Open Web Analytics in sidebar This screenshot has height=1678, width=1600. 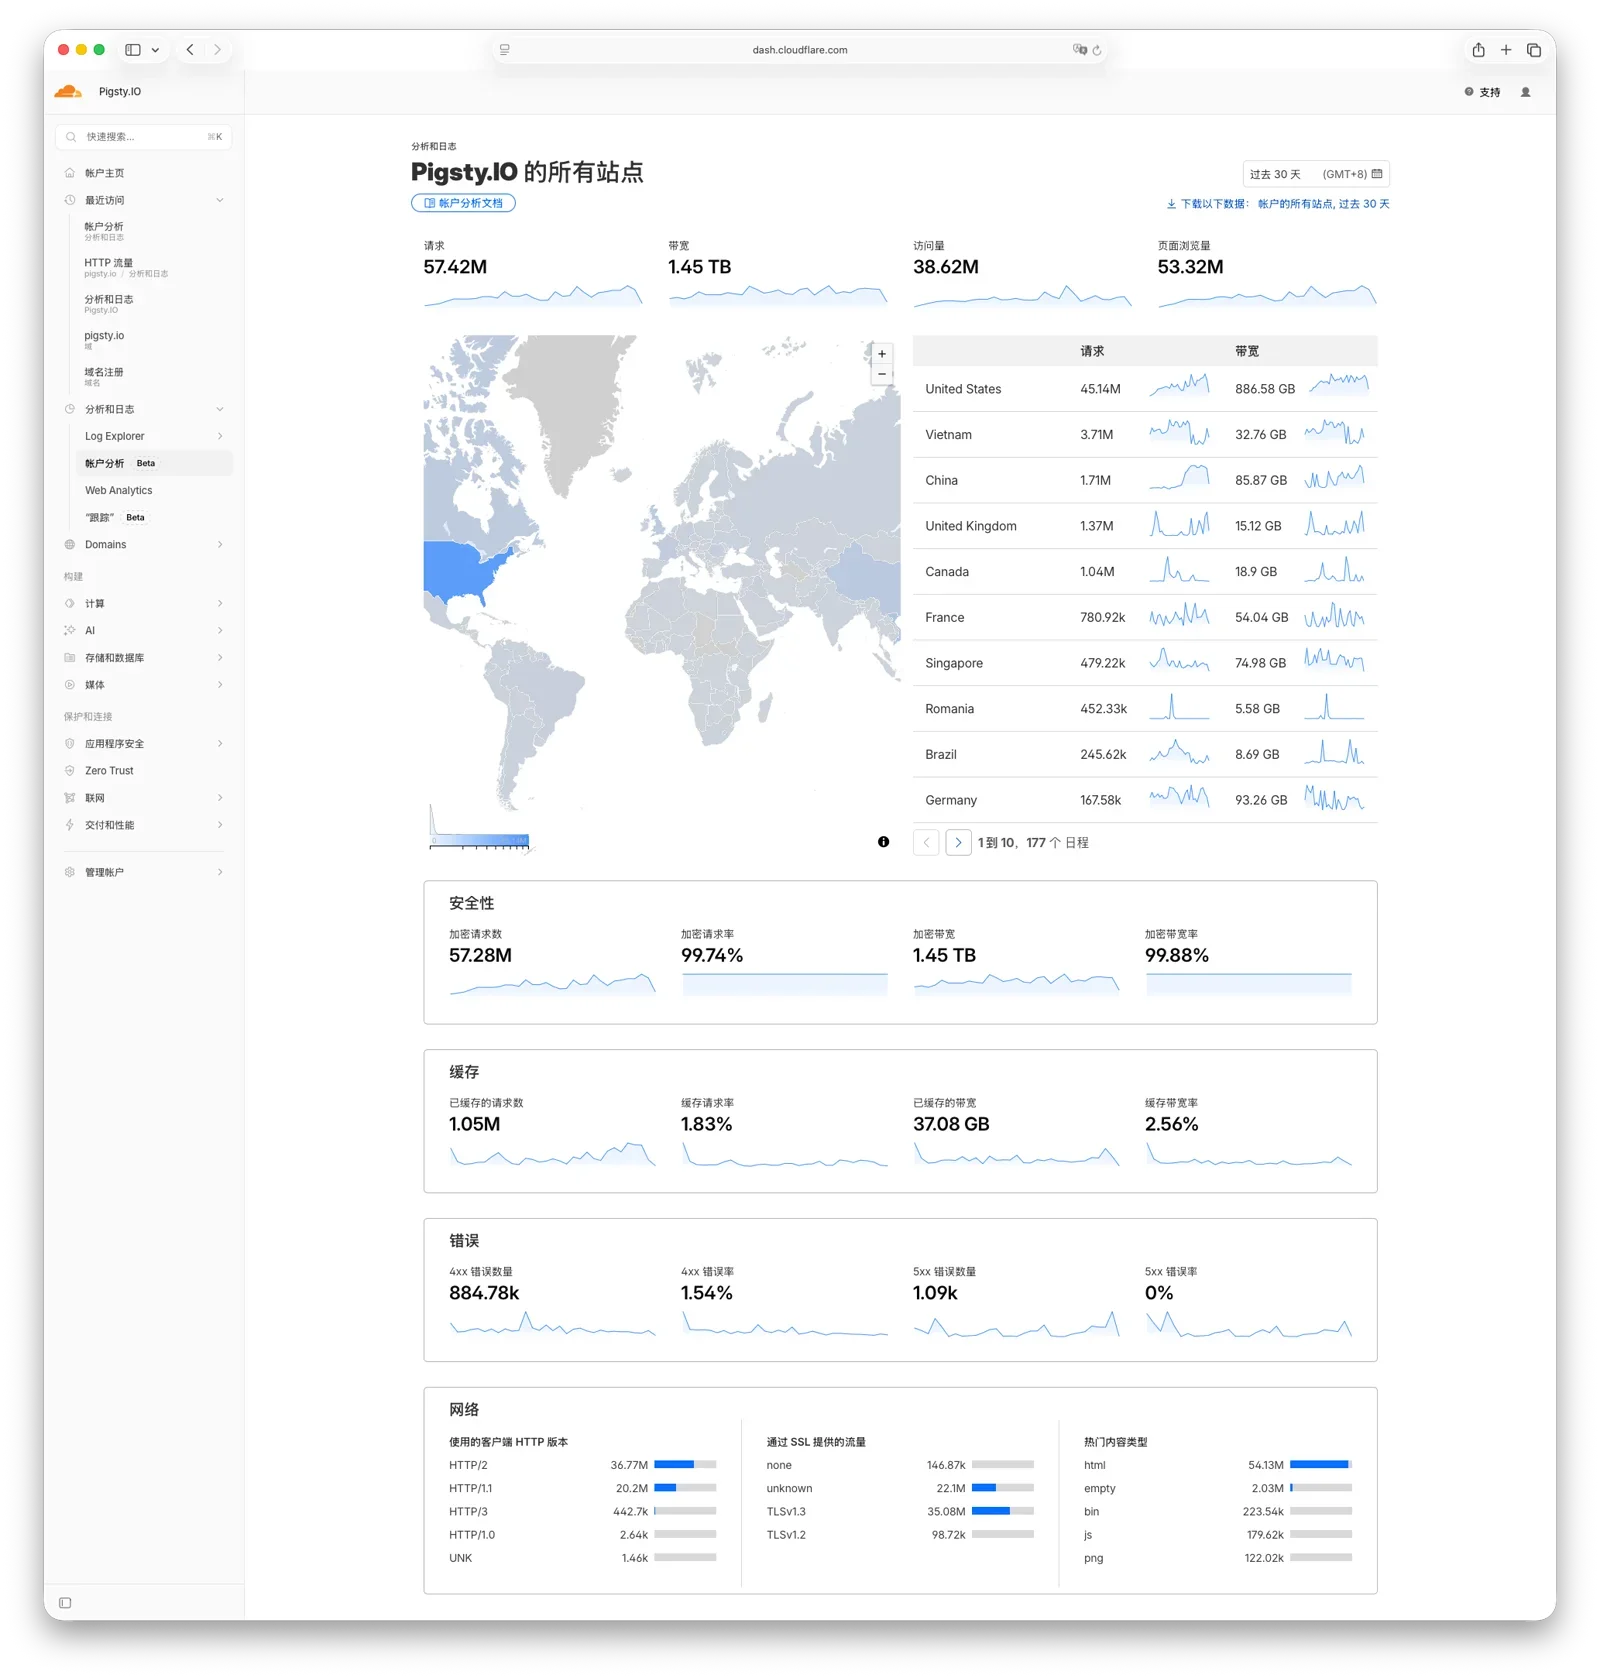coord(119,491)
